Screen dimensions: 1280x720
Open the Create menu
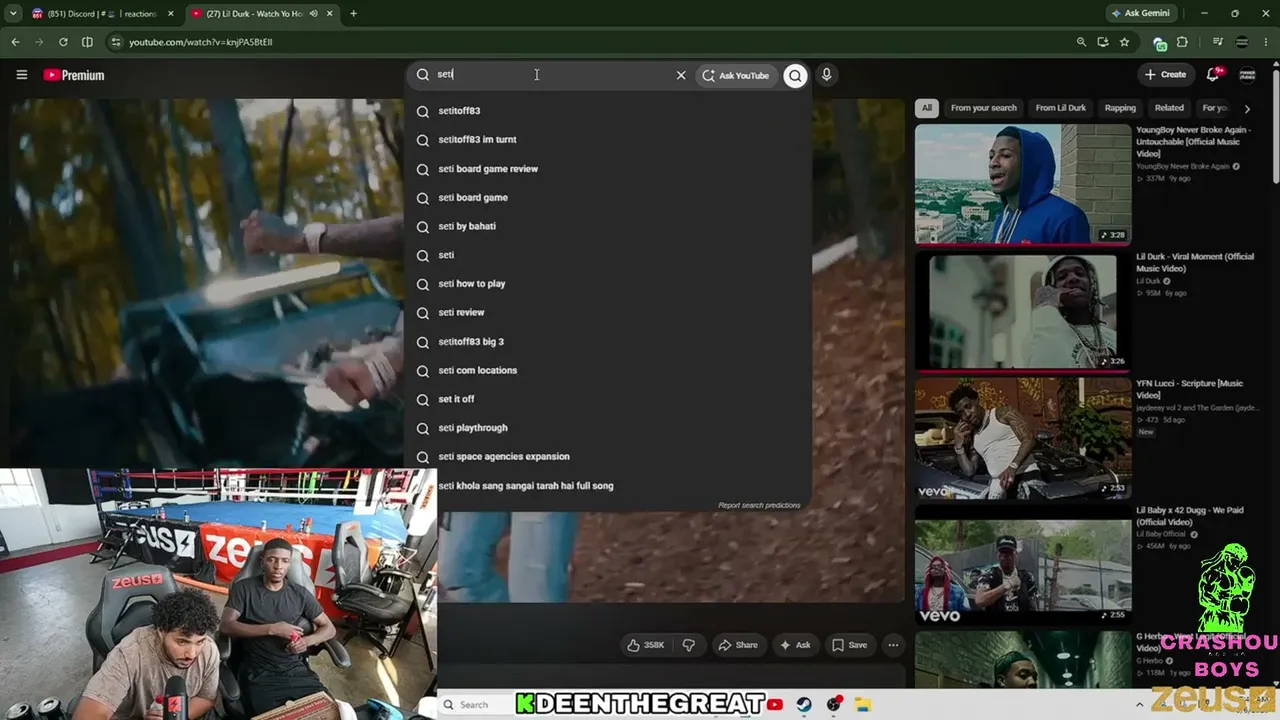pyautogui.click(x=1166, y=75)
